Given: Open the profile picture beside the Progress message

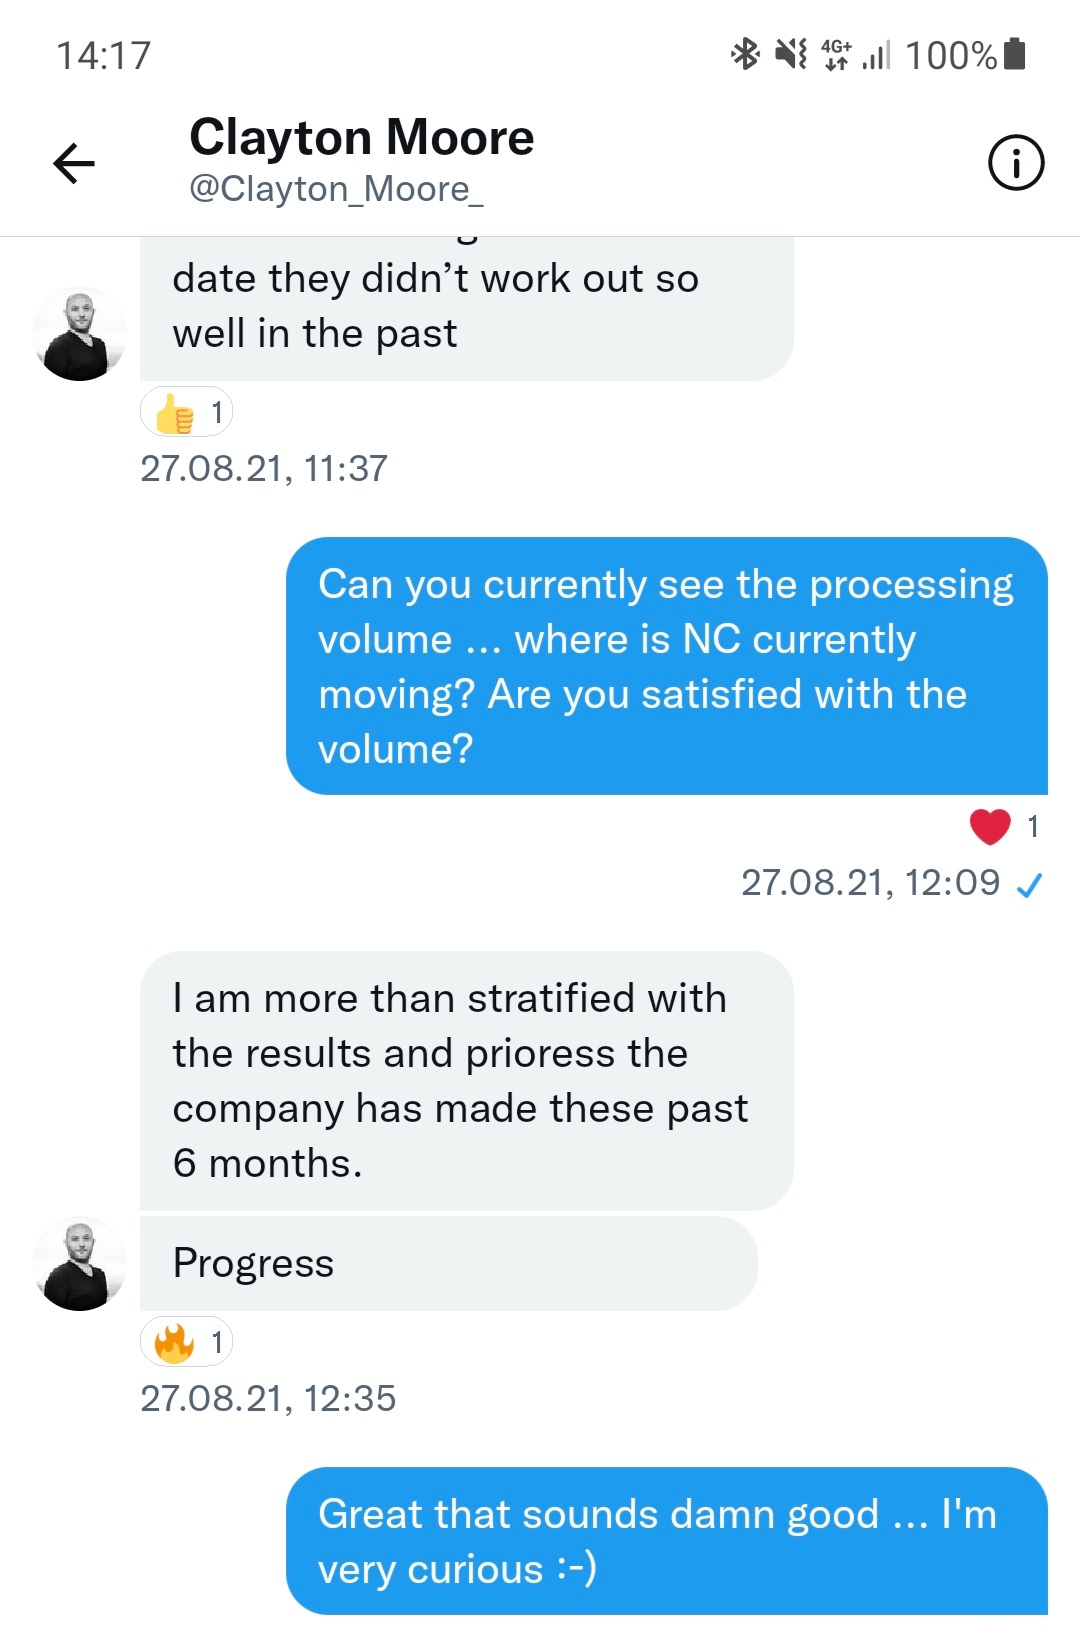Looking at the screenshot, I should tap(79, 1262).
